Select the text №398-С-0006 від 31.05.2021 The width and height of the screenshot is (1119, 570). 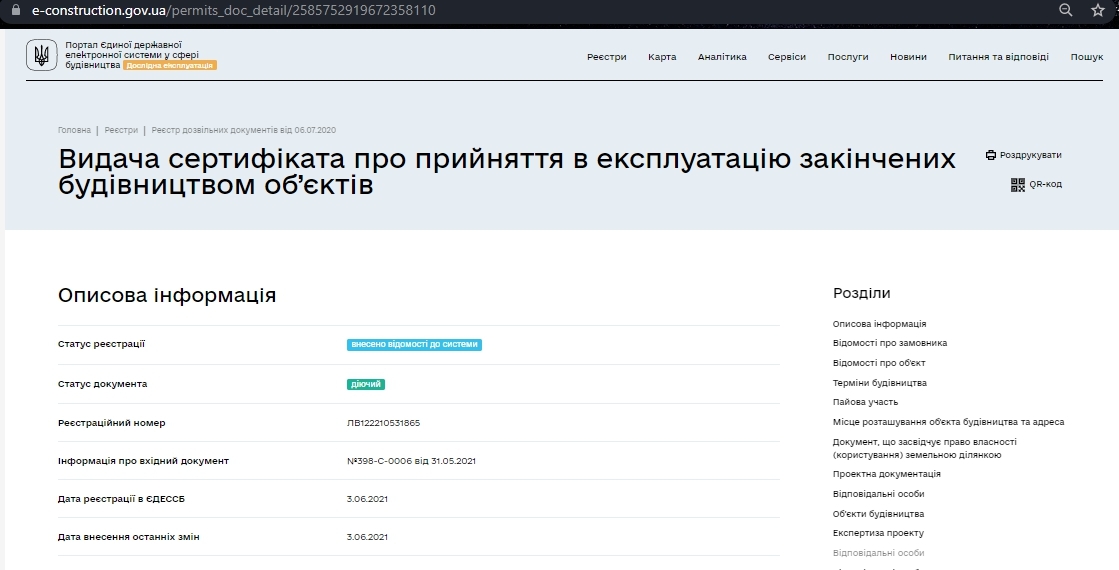[x=411, y=462]
